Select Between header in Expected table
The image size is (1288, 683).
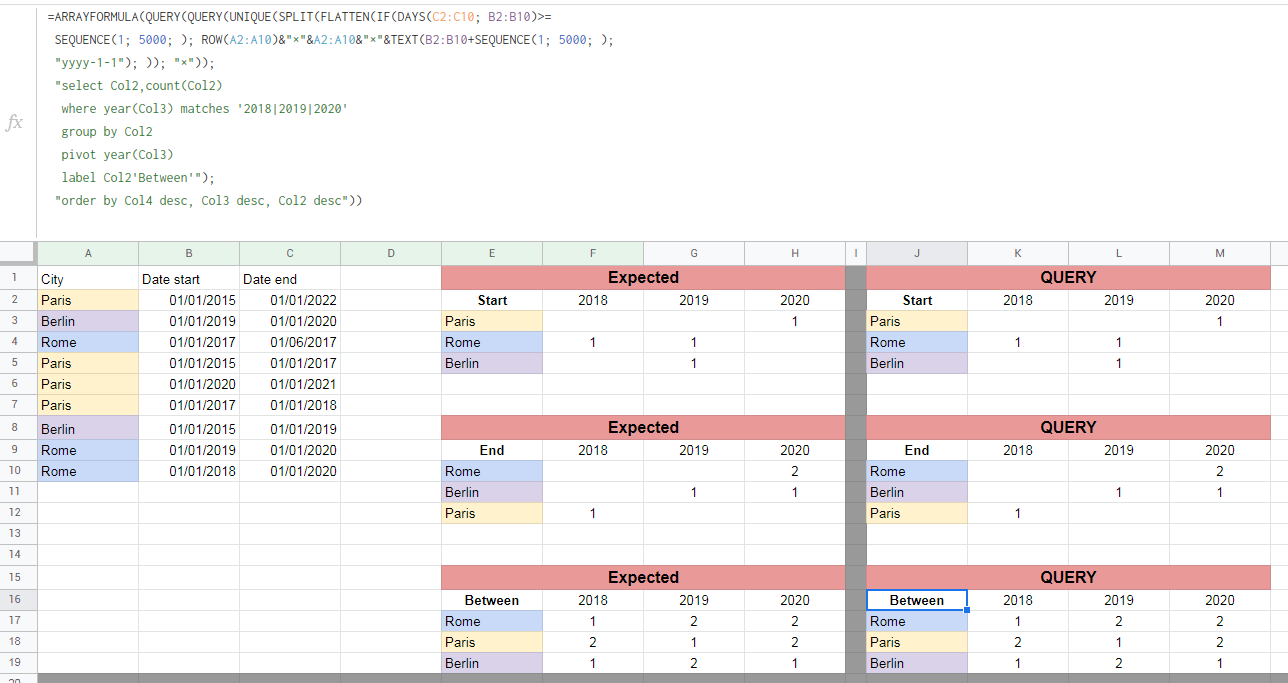point(492,600)
